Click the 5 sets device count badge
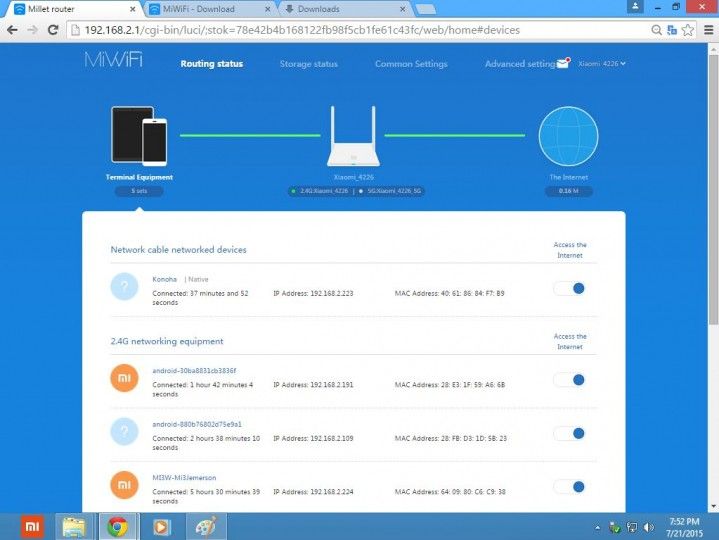The image size is (719, 540). (139, 191)
